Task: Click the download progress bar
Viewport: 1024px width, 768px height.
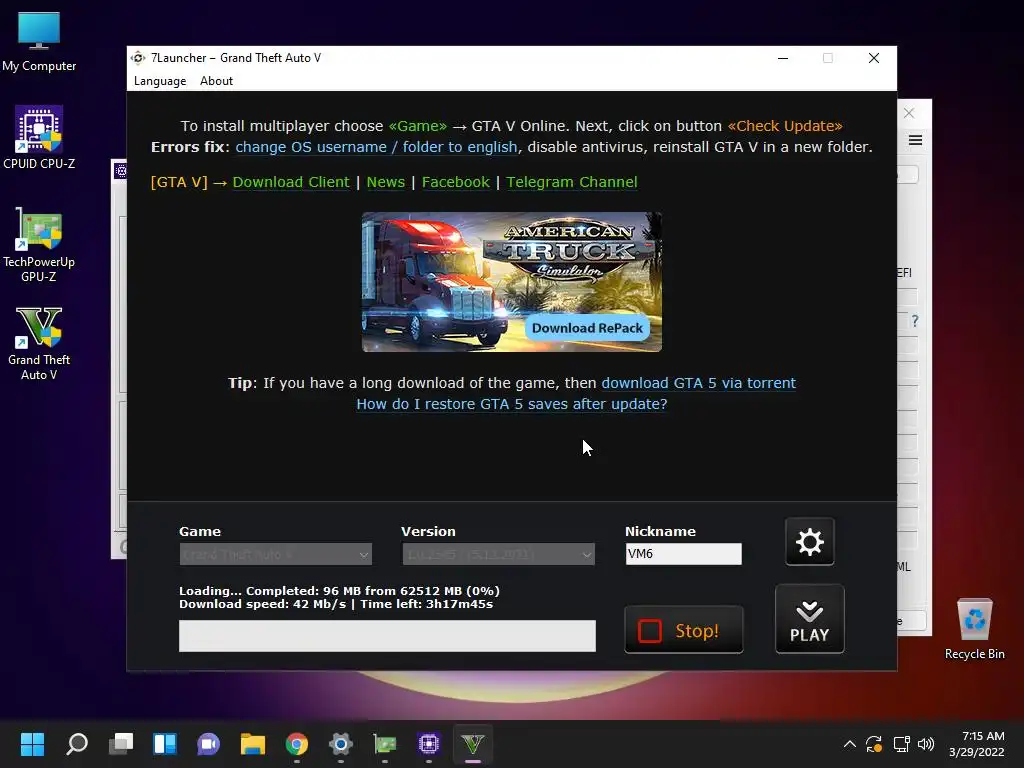Action: click(x=387, y=635)
